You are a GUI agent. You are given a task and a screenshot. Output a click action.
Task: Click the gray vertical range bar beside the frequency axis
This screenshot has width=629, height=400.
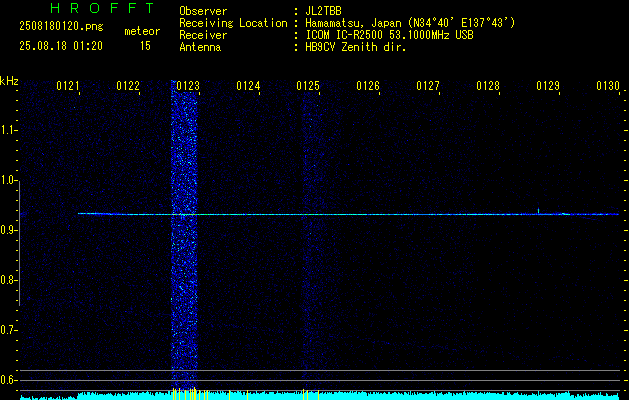coord(19,243)
